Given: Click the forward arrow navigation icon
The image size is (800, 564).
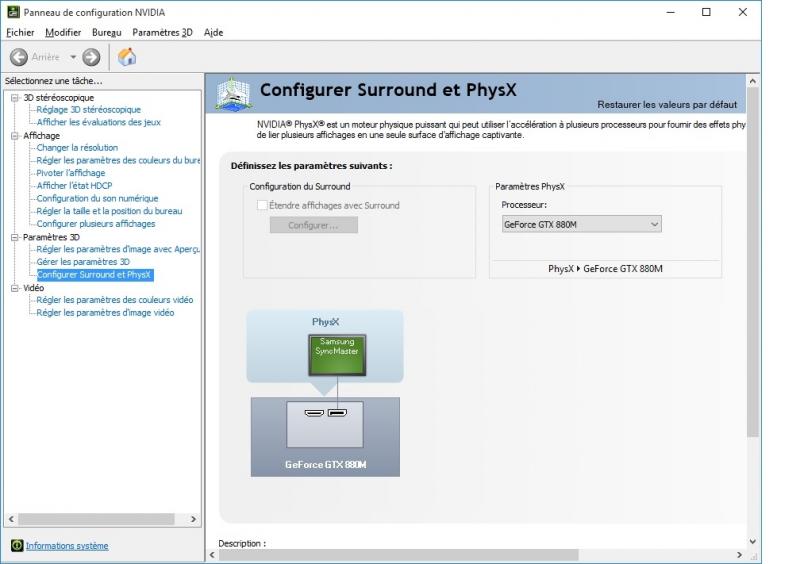Looking at the screenshot, I should click(91, 57).
